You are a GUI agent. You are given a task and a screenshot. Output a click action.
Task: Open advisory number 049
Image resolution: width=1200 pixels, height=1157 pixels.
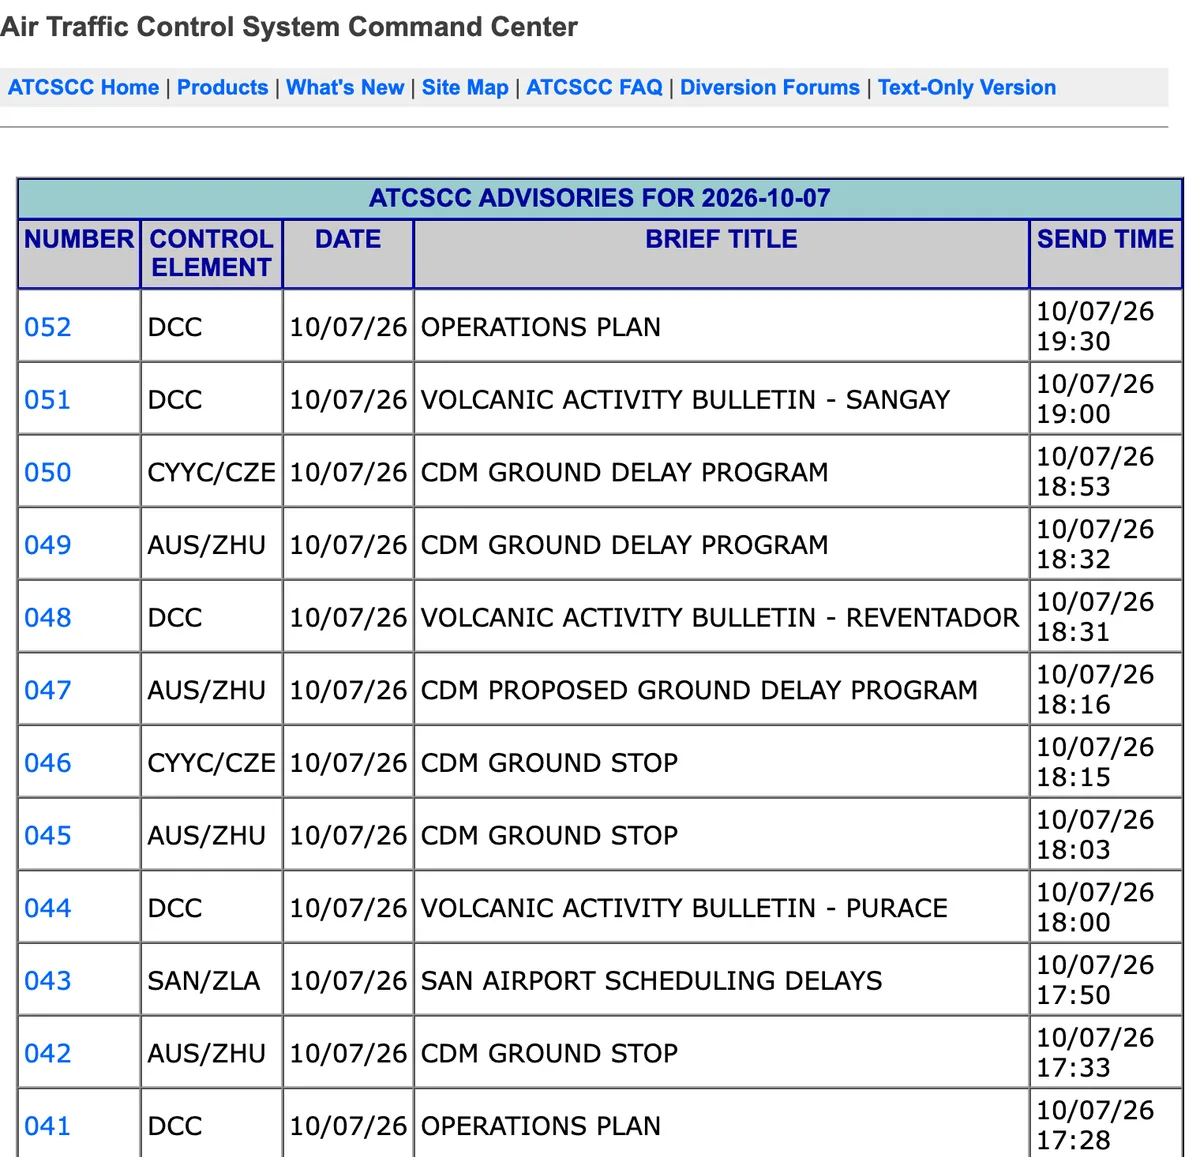[x=48, y=545]
